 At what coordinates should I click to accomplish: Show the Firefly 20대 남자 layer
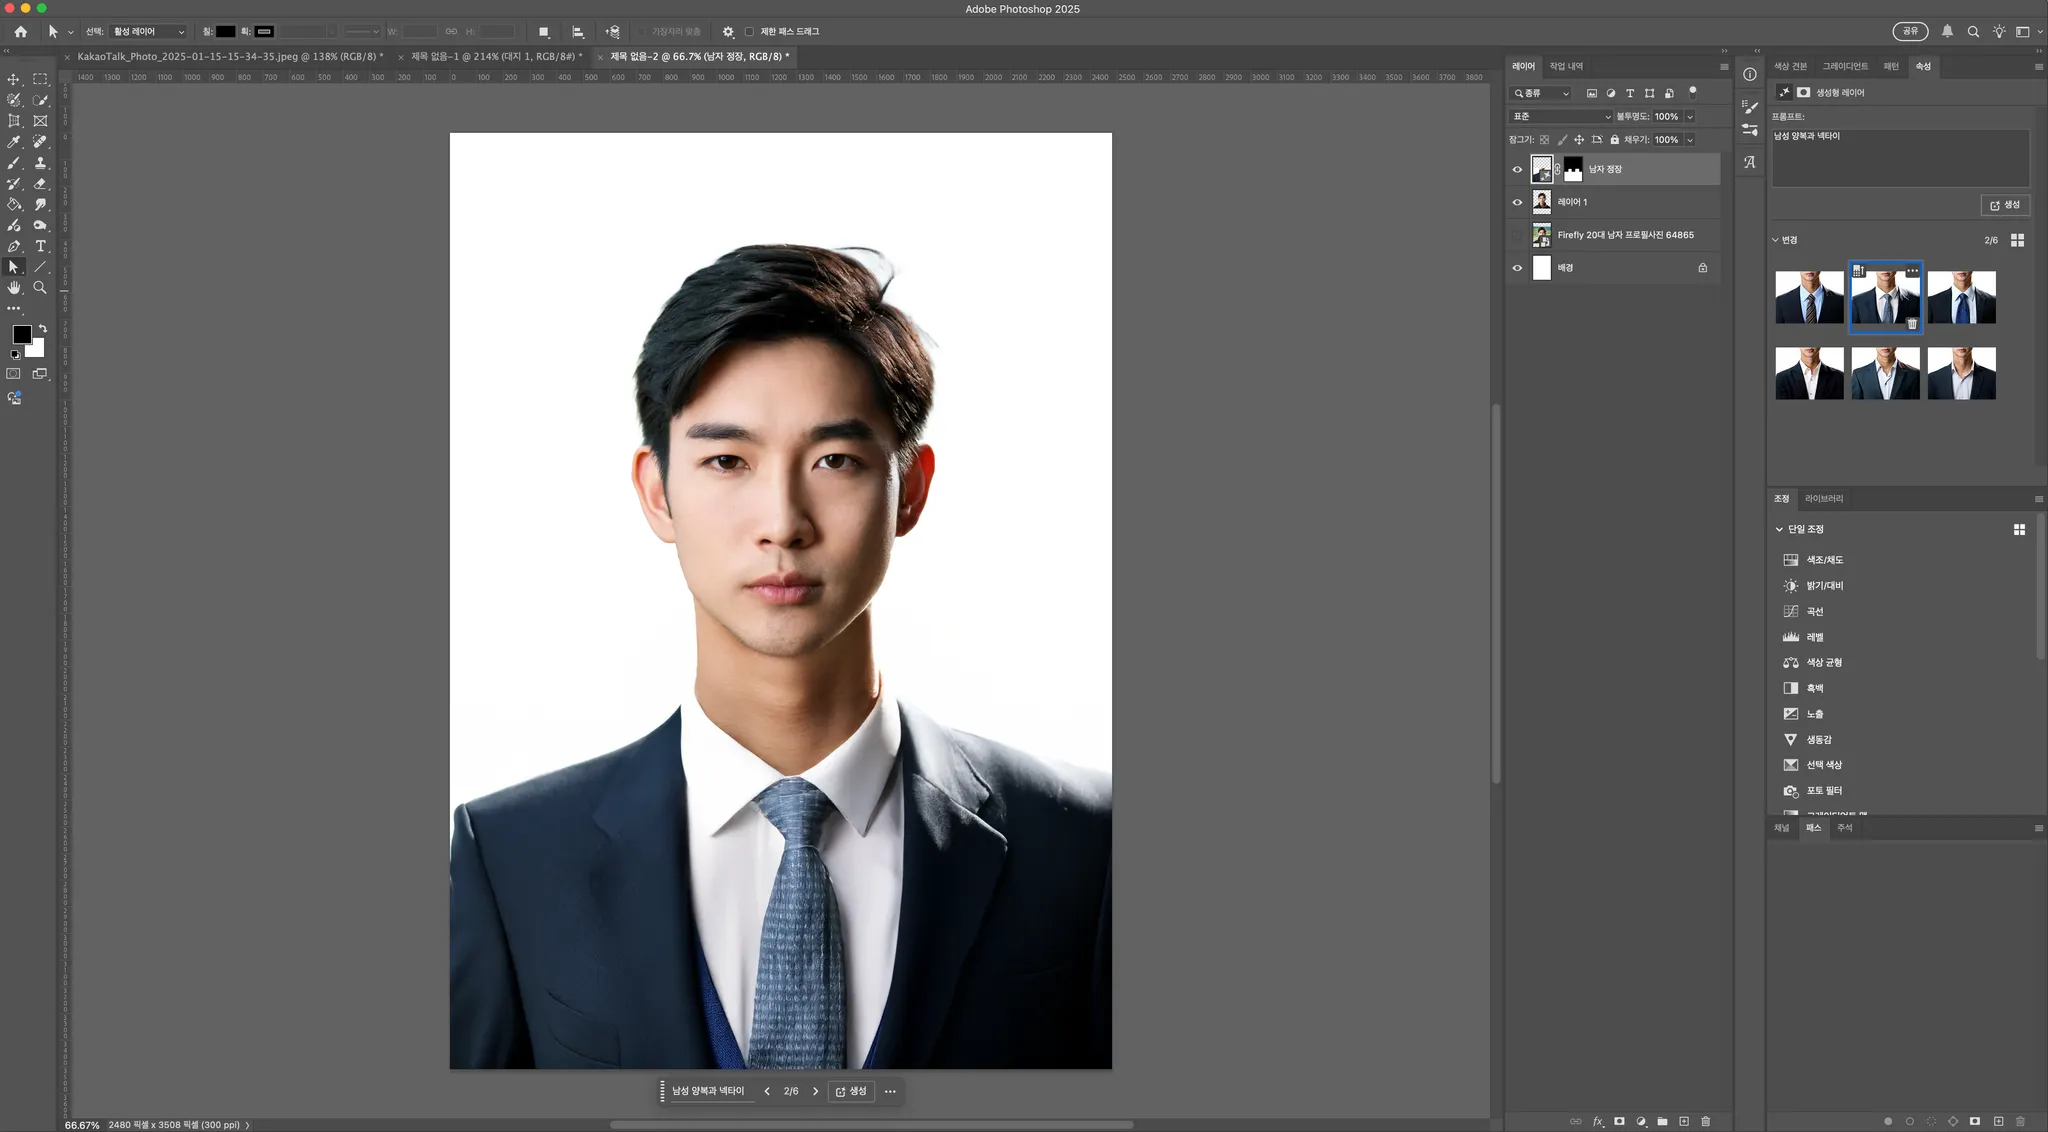pyautogui.click(x=1517, y=235)
